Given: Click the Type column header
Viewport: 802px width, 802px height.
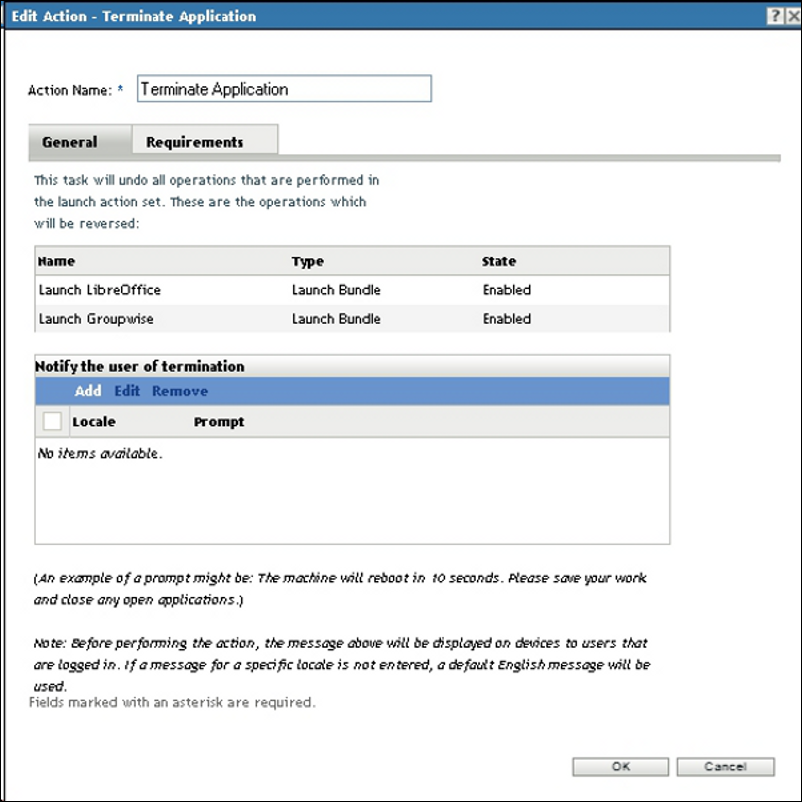Looking at the screenshot, I should pyautogui.click(x=308, y=261).
